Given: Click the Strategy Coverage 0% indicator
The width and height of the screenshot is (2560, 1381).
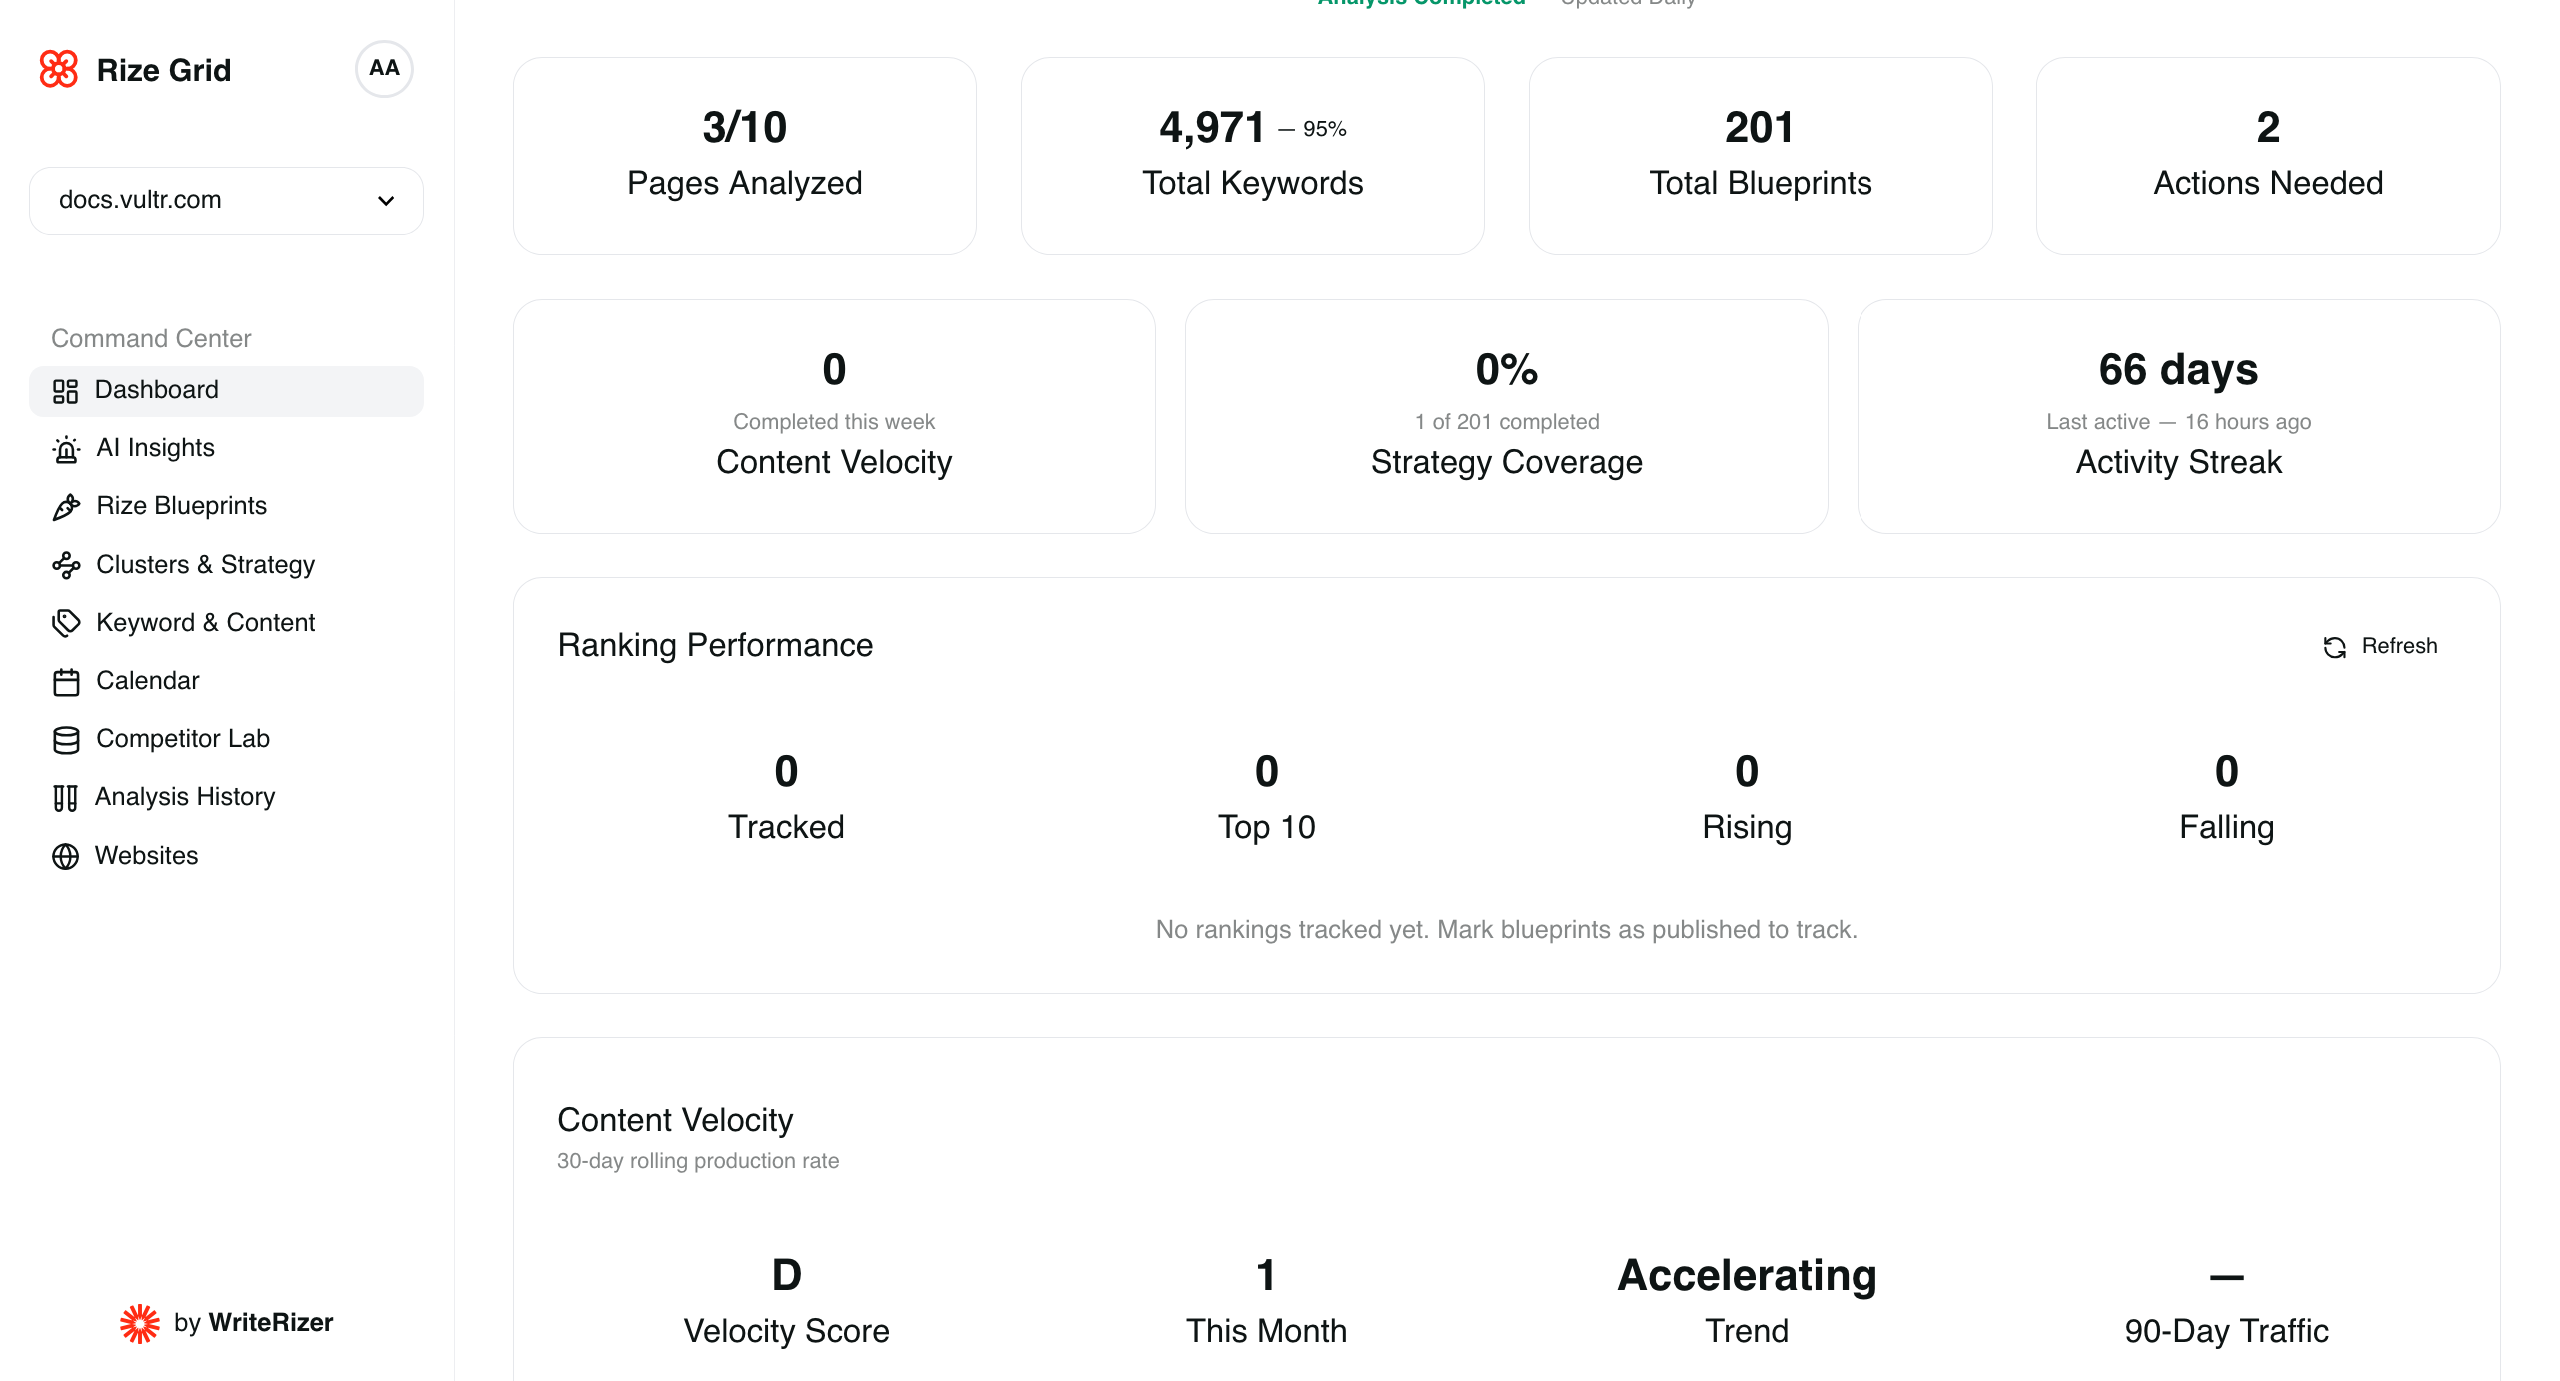Looking at the screenshot, I should coord(1506,369).
